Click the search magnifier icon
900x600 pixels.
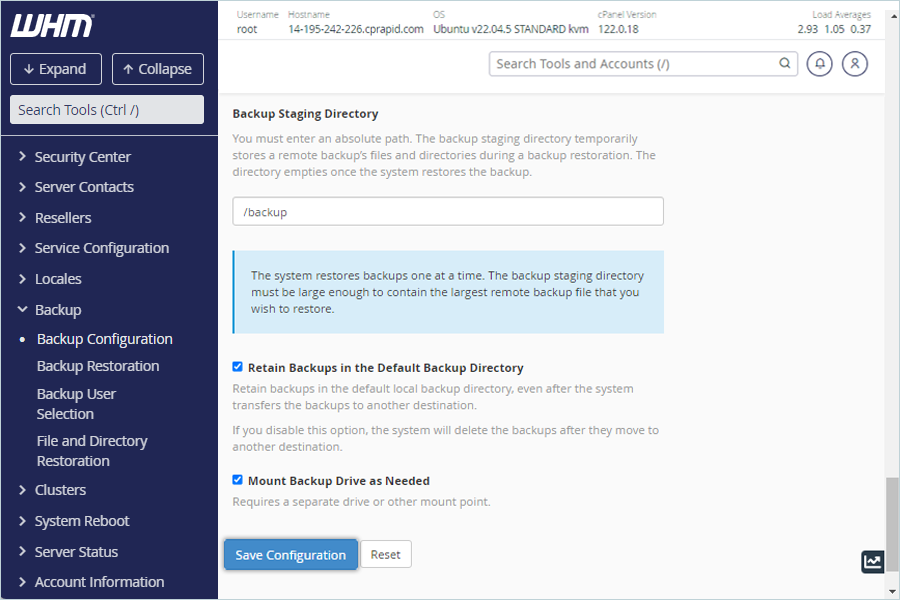click(x=785, y=63)
